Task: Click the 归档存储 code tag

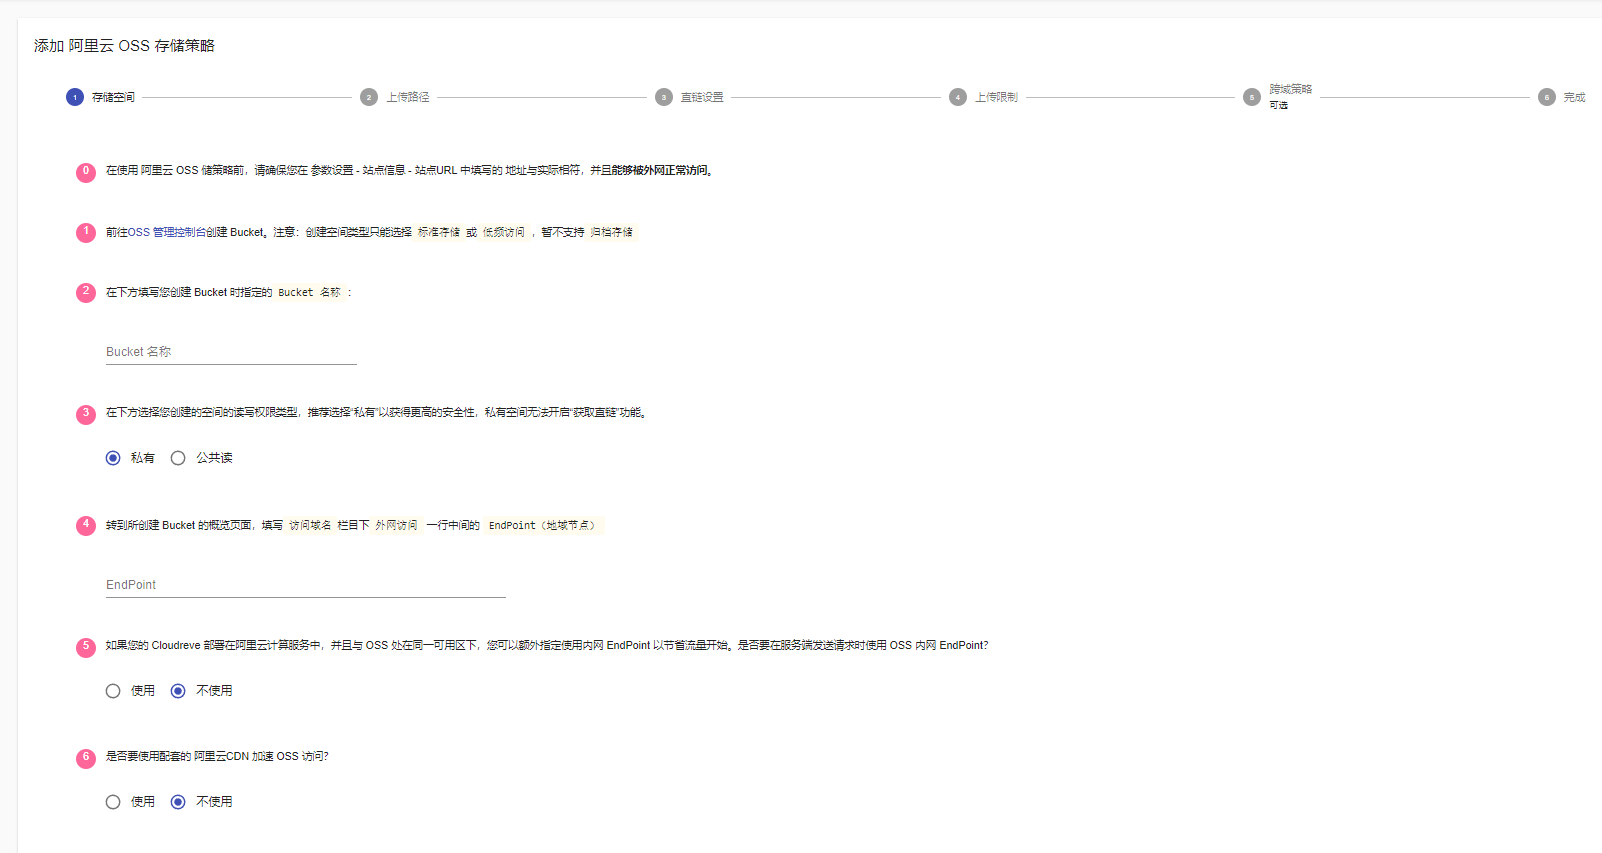Action: (612, 232)
